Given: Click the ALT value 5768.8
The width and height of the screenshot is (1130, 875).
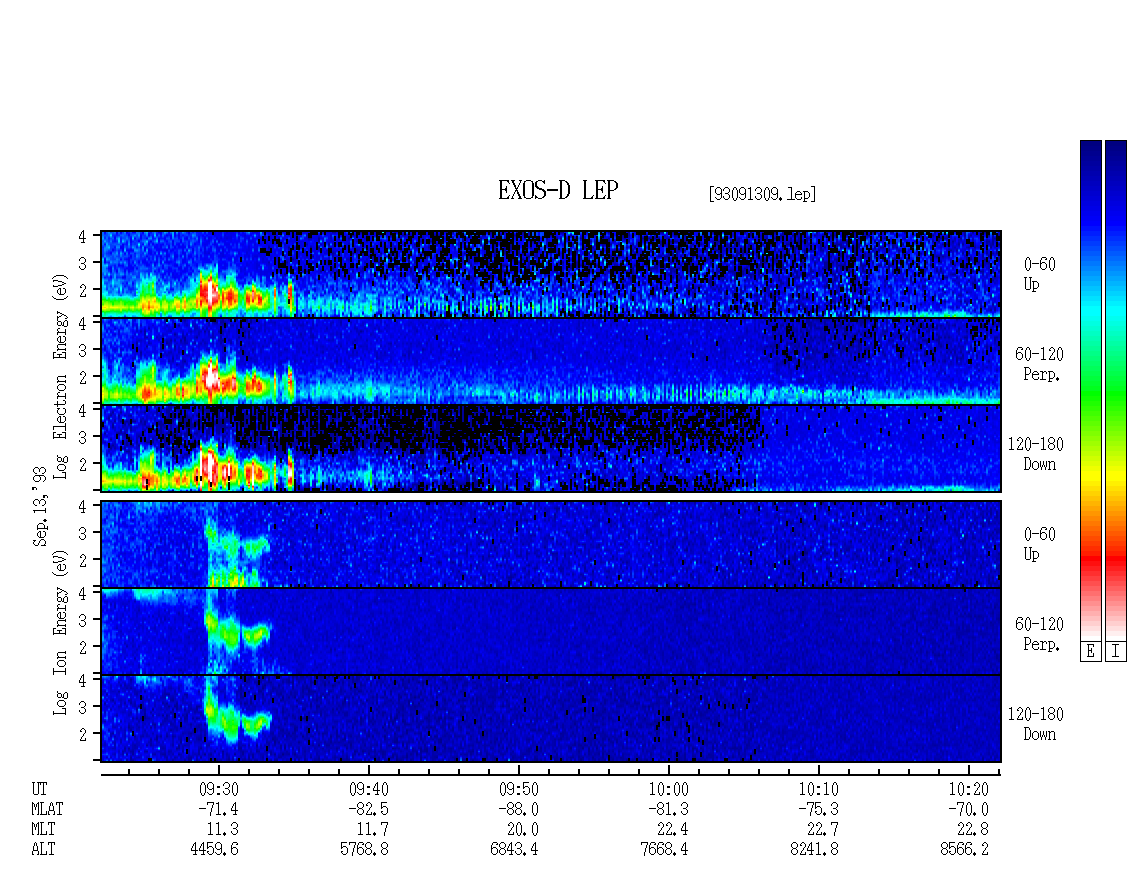Looking at the screenshot, I should pyautogui.click(x=365, y=850).
